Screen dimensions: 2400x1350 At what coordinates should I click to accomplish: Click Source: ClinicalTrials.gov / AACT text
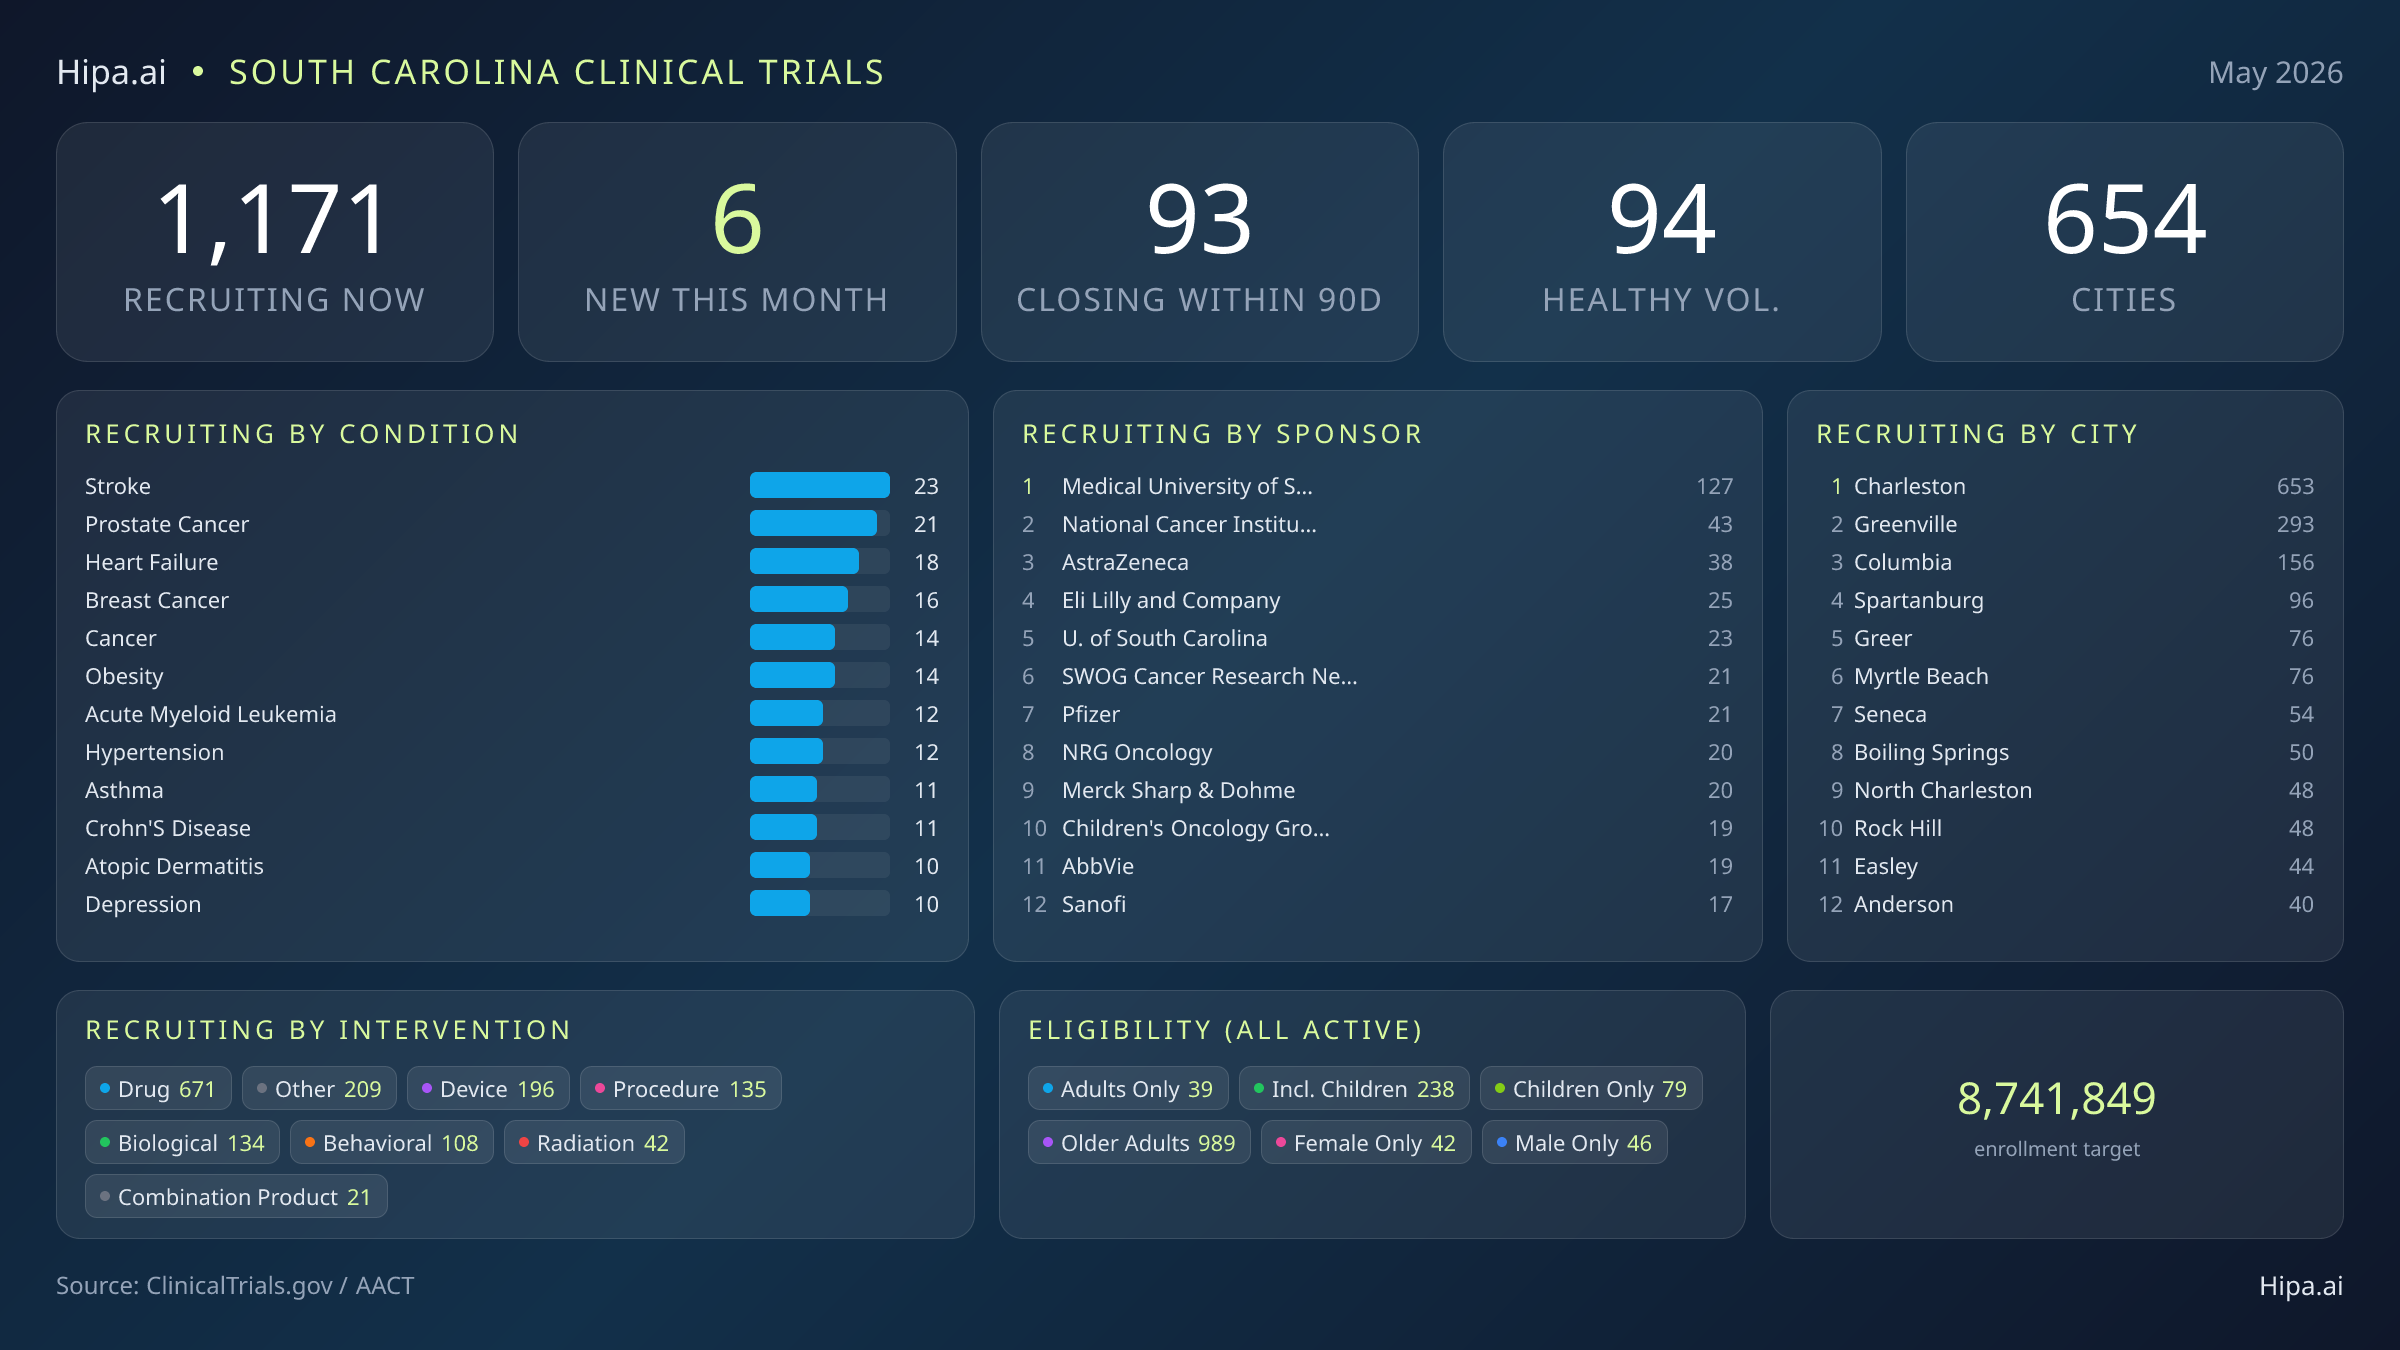pyautogui.click(x=235, y=1286)
